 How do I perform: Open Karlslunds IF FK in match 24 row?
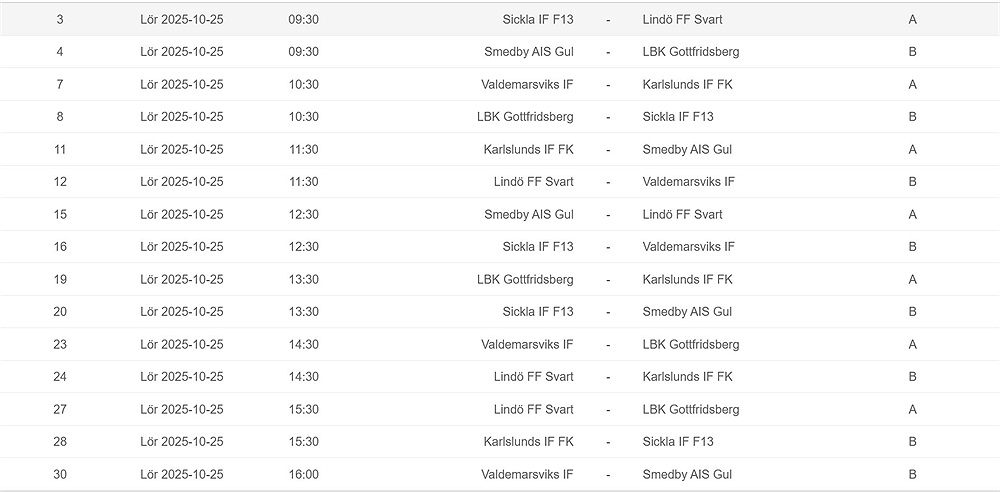point(687,377)
